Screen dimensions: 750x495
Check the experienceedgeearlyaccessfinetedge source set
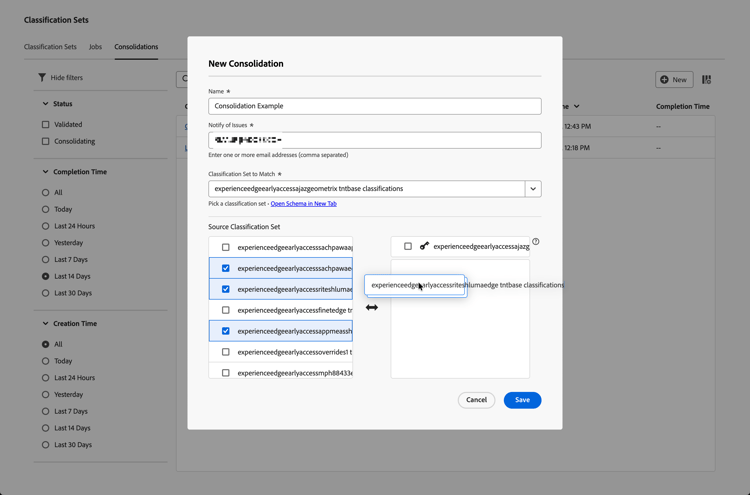tap(226, 310)
